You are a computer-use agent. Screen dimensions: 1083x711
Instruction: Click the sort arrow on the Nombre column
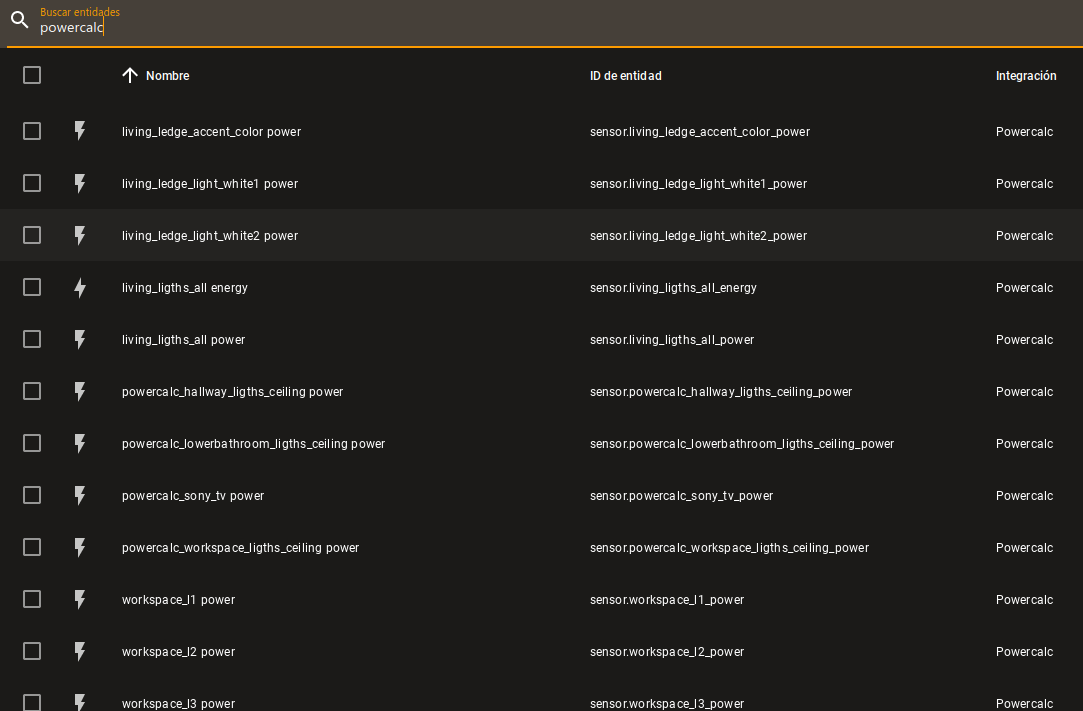coord(130,75)
